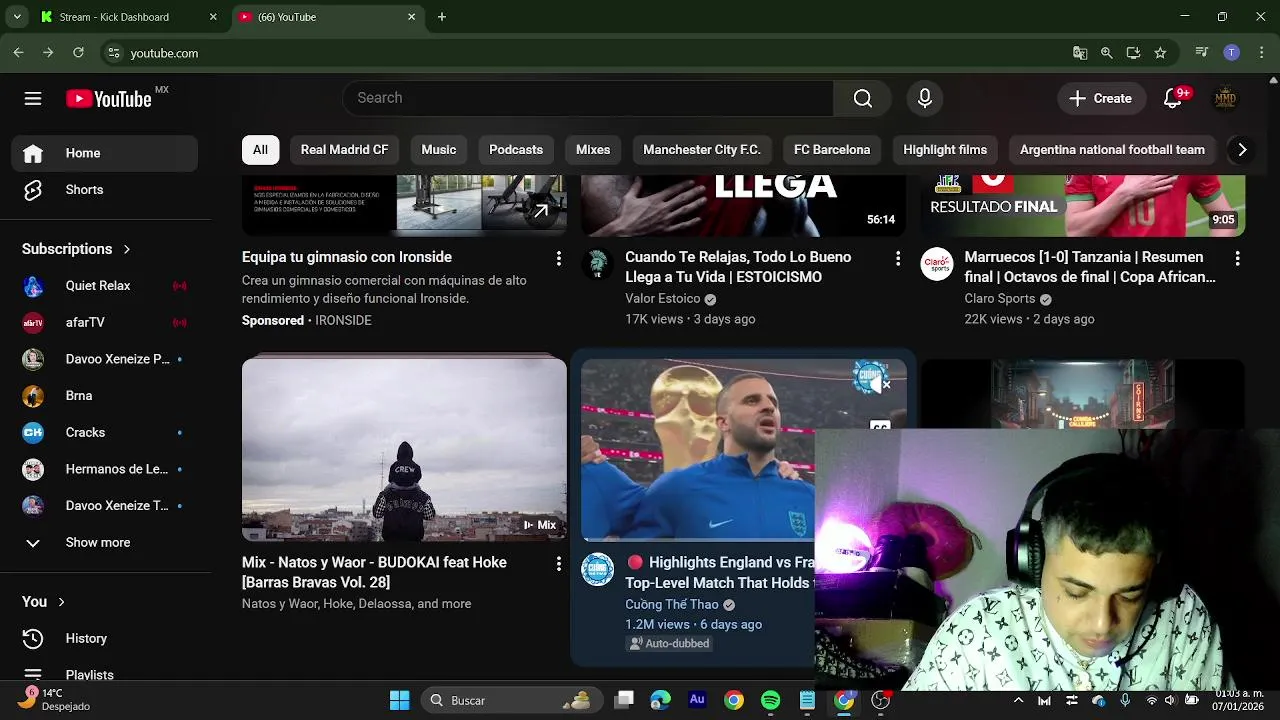Open Microsoft Edge from the taskbar
The height and width of the screenshot is (720, 1280).
660,700
